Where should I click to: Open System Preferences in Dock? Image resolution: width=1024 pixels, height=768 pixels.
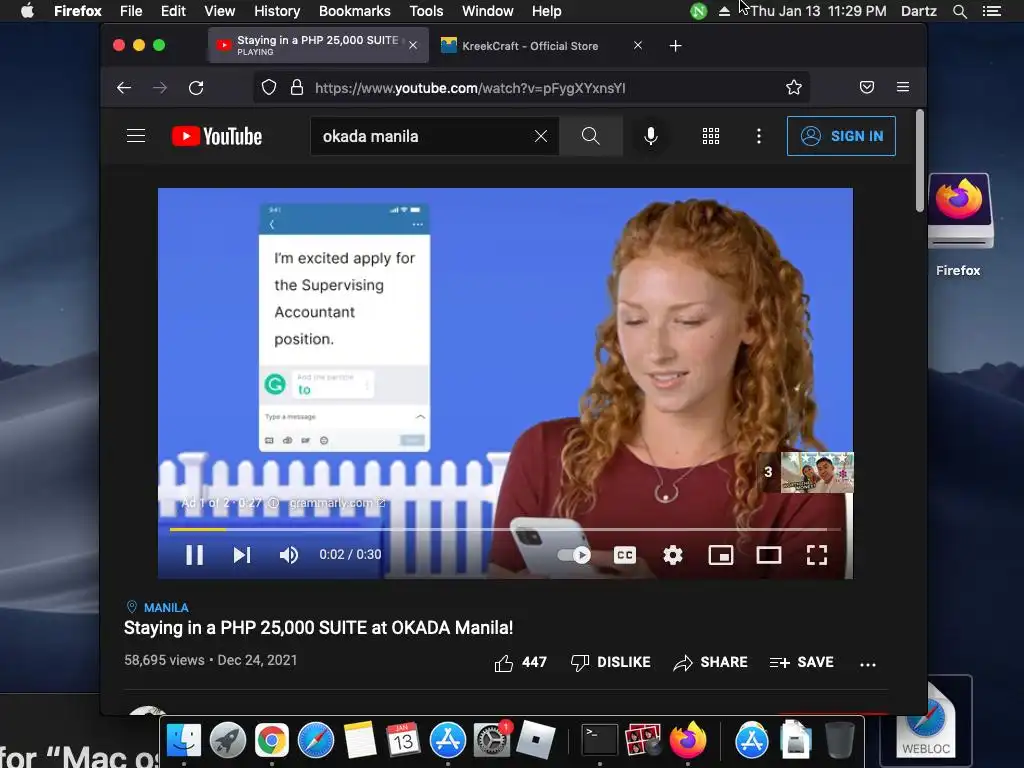coord(491,740)
